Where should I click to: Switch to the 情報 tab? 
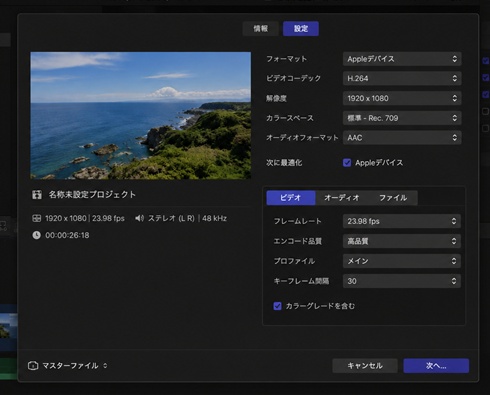tap(260, 29)
